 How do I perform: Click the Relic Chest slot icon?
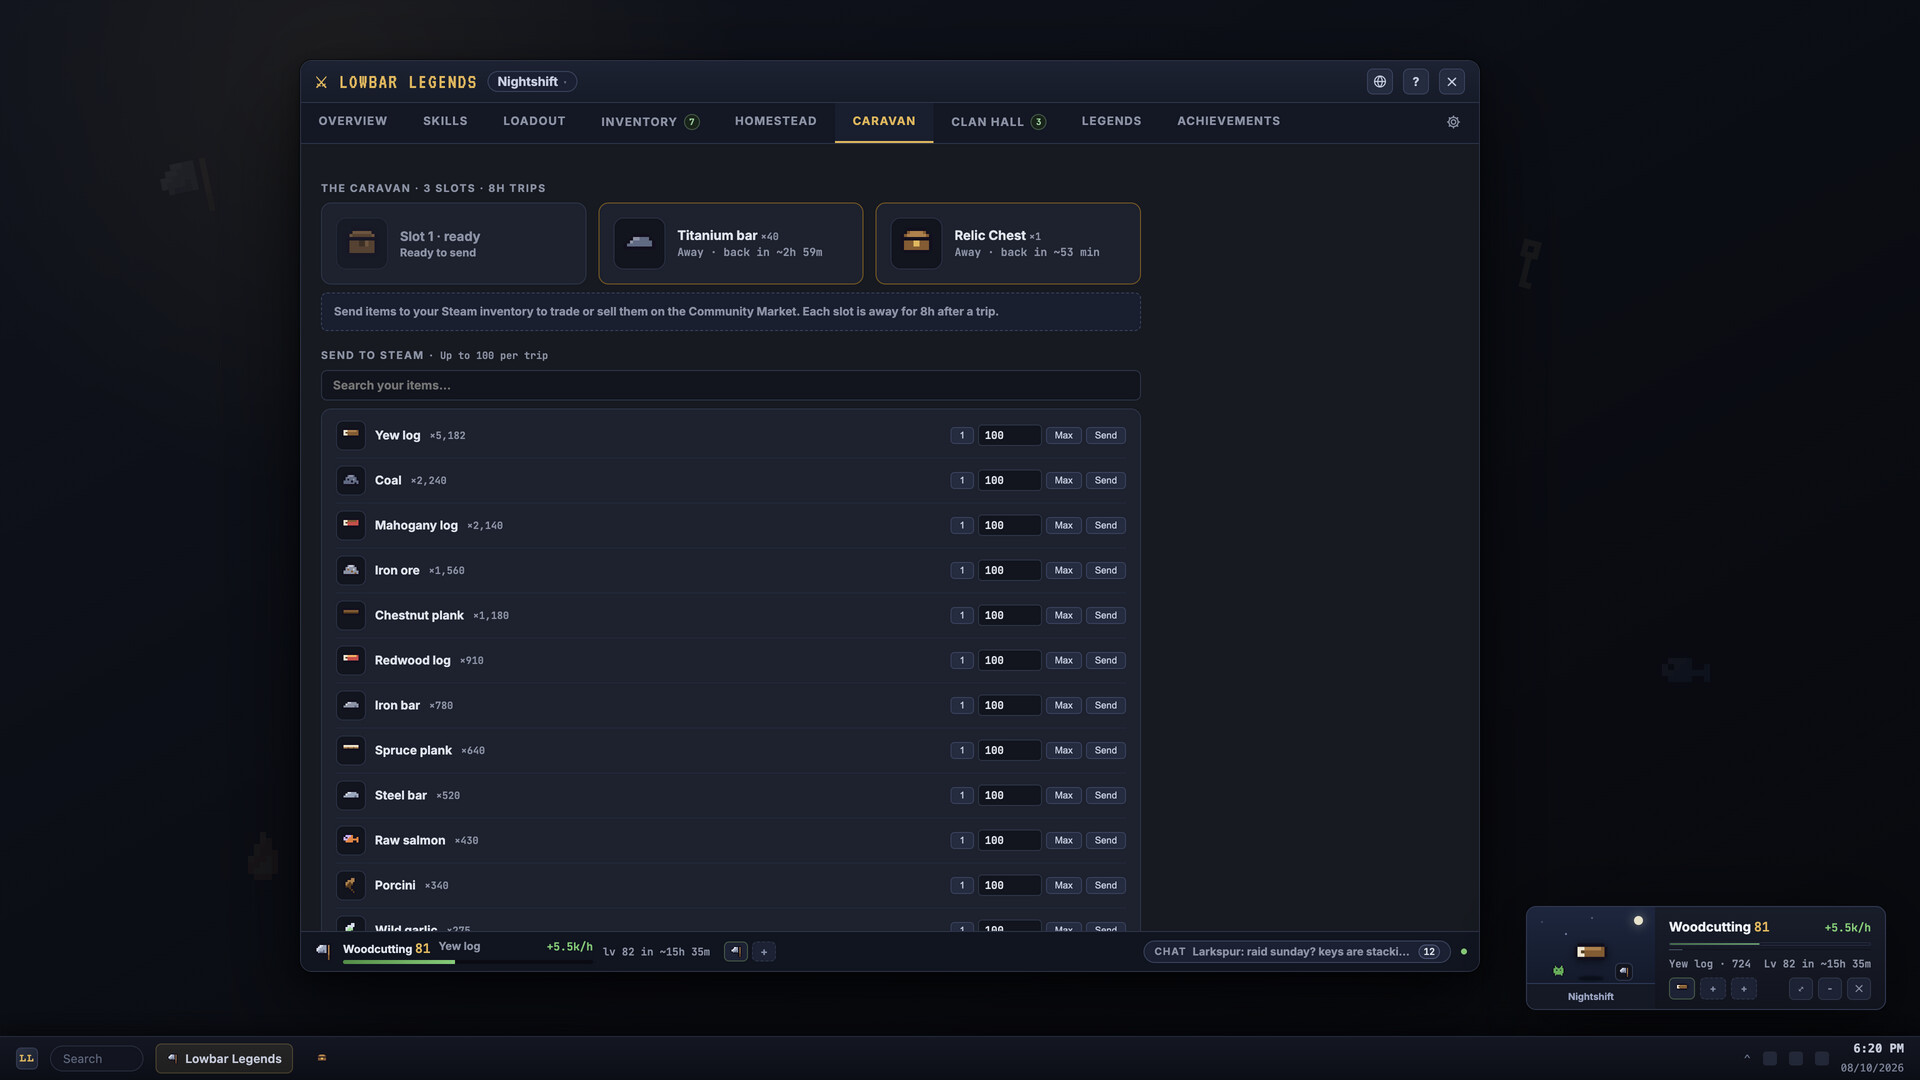(916, 243)
